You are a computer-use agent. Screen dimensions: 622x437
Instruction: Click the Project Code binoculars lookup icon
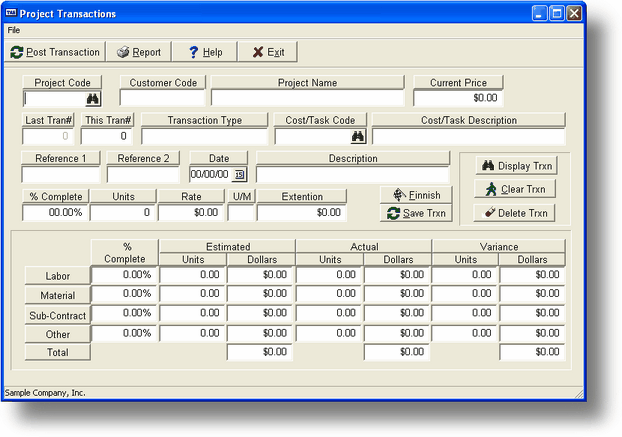[93, 99]
